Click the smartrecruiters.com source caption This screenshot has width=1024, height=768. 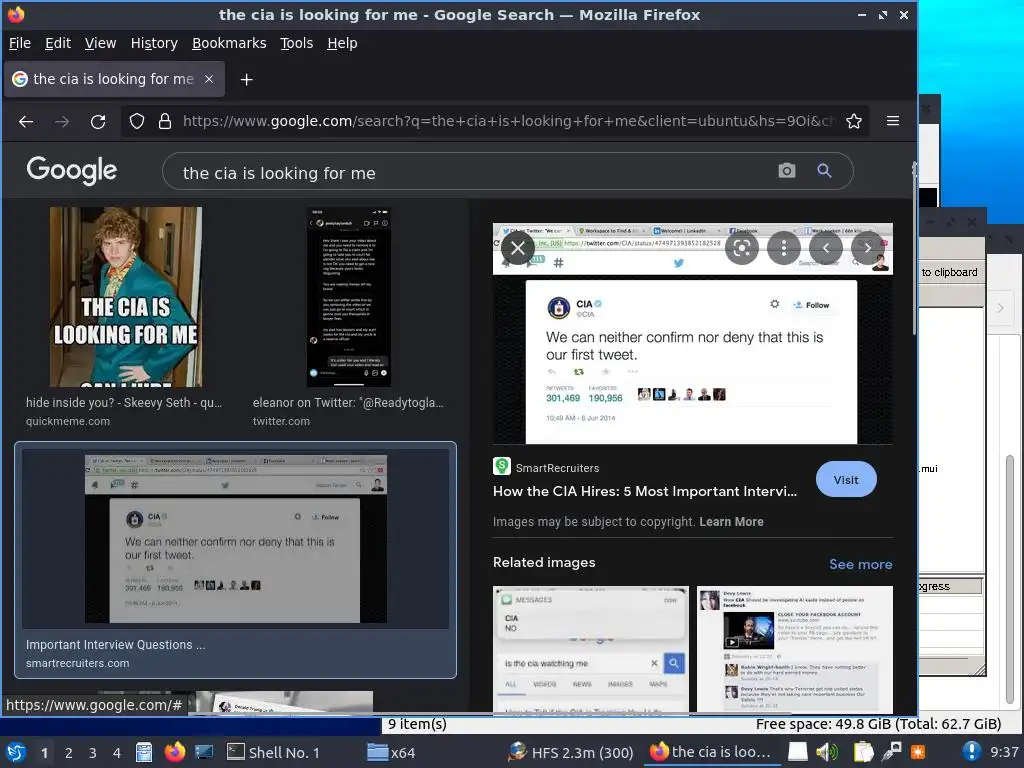[x=78, y=664]
